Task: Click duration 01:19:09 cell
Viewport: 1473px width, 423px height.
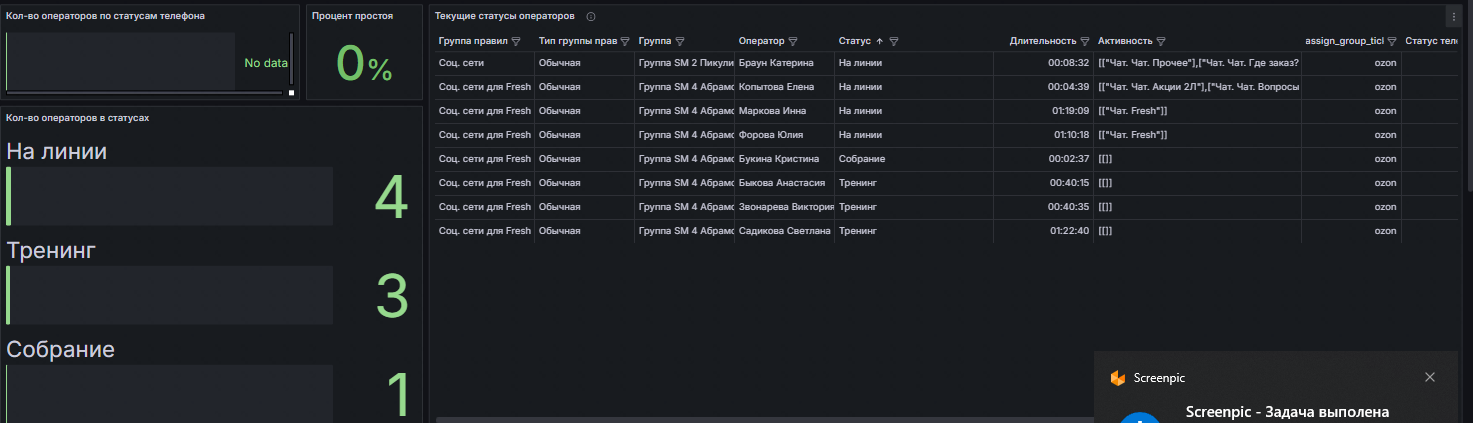Action: point(1044,111)
